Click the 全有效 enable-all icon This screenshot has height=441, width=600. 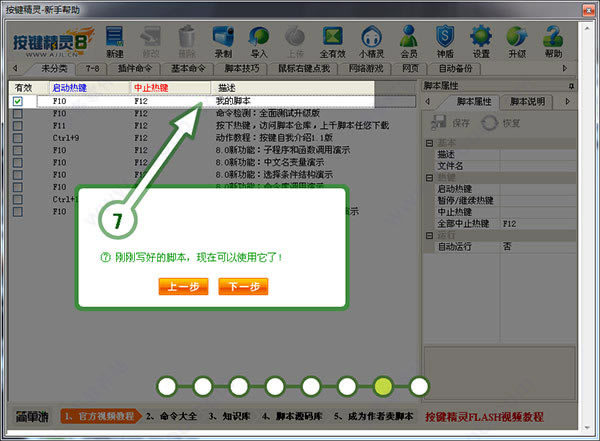[332, 41]
